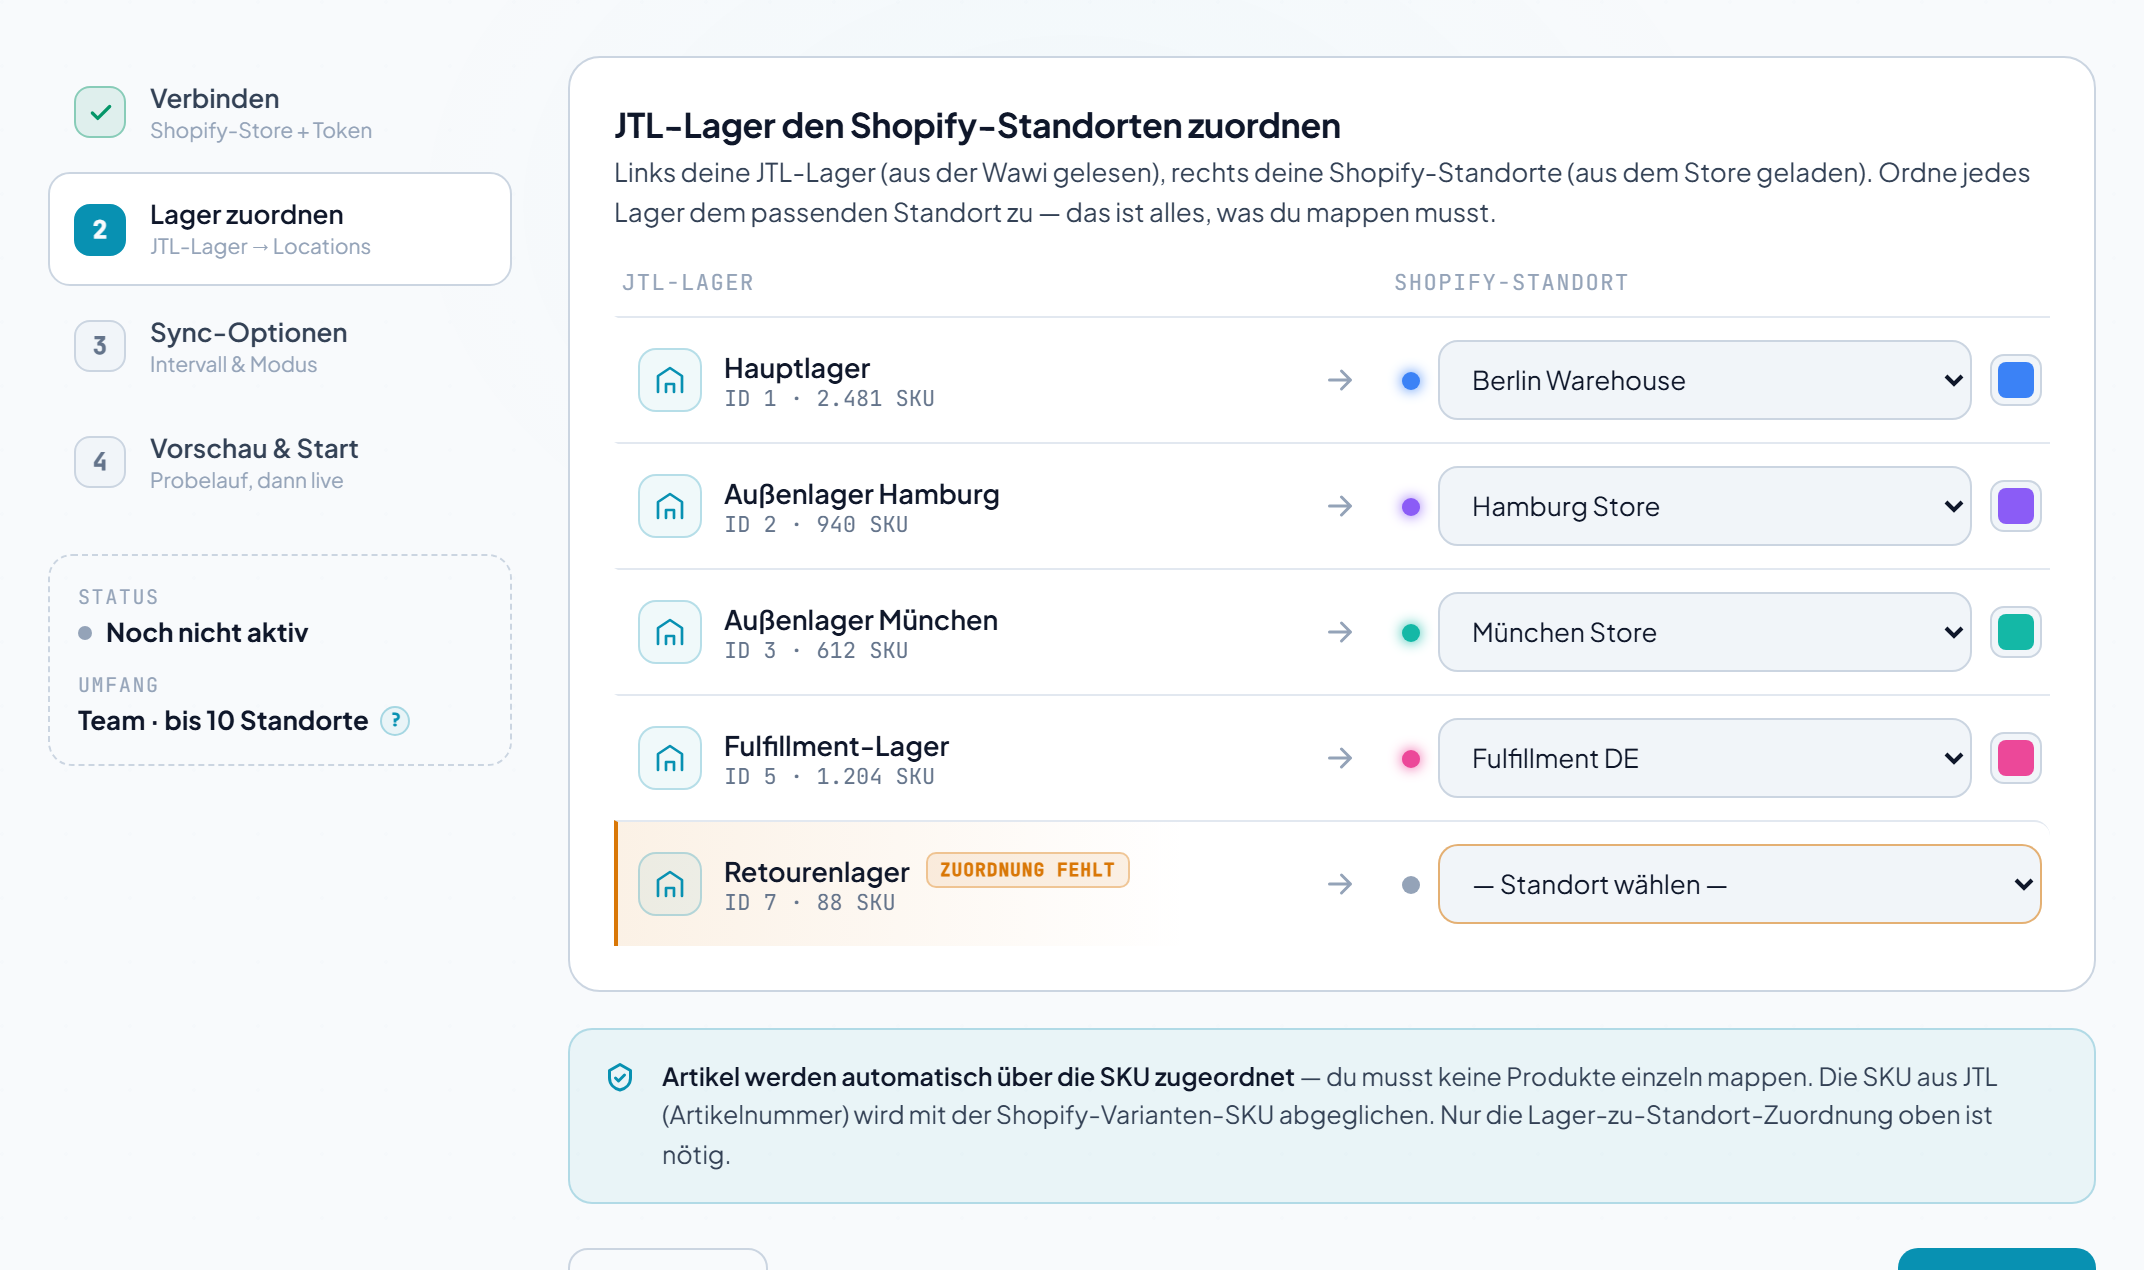Click the blue color swatch for Hauptlager

[x=2016, y=380]
